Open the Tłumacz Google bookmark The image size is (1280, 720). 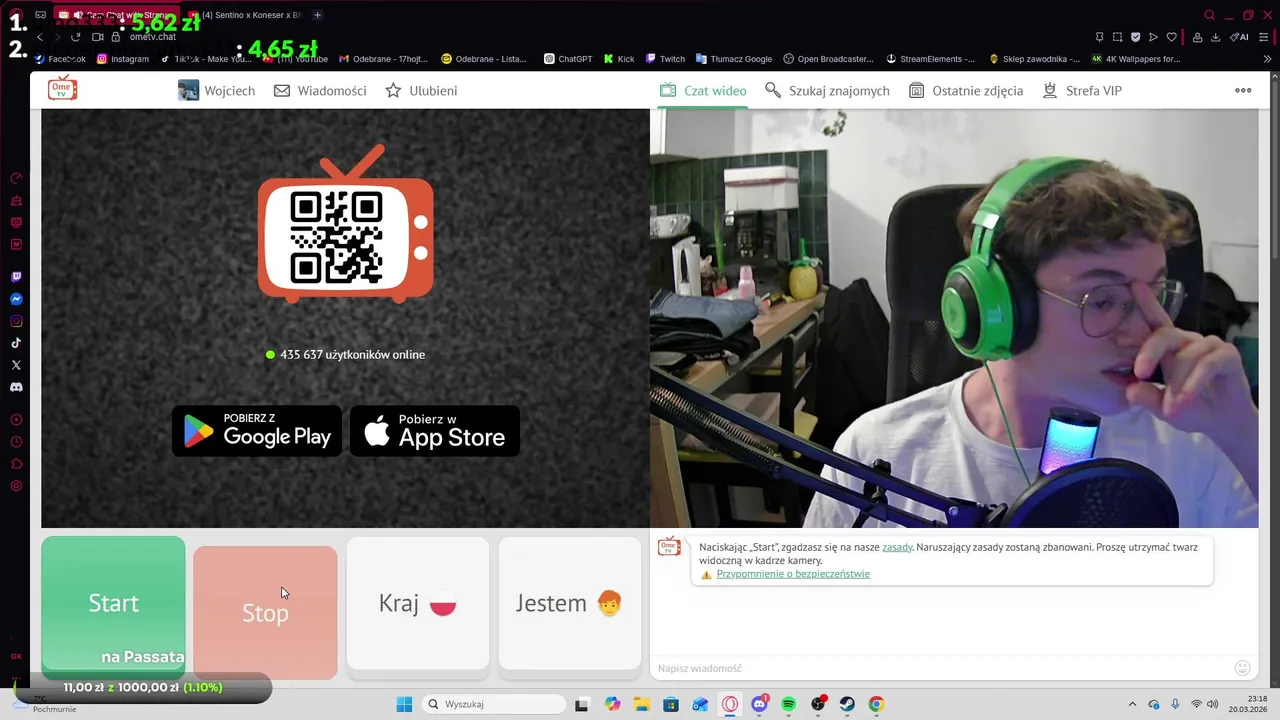pyautogui.click(x=734, y=59)
